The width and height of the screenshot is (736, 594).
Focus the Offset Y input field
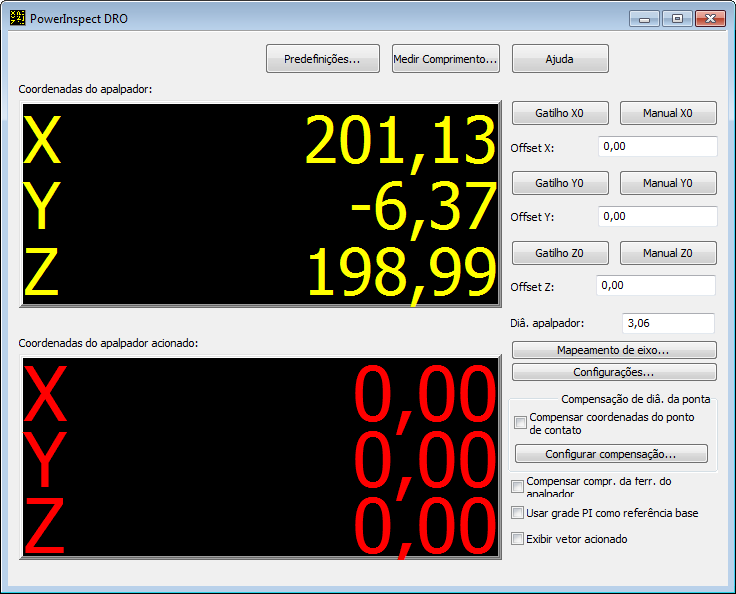tap(658, 216)
